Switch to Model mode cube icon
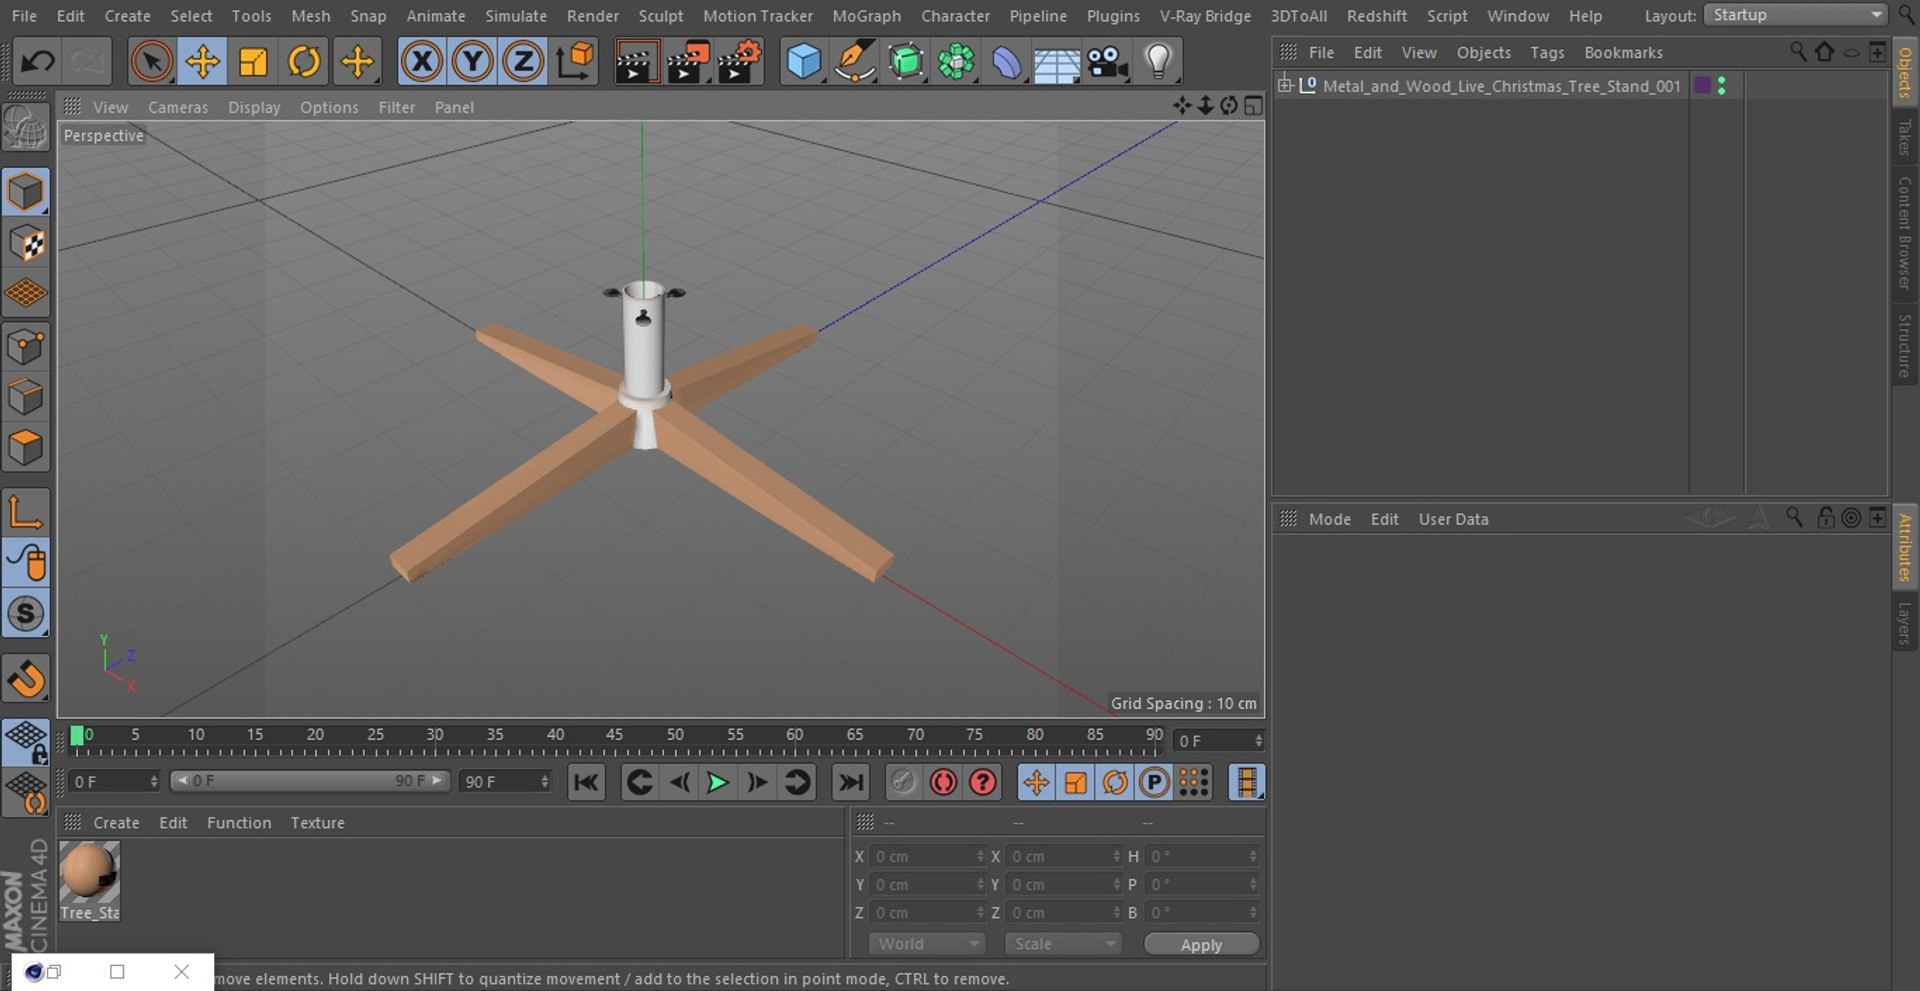The image size is (1920, 991). click(x=26, y=192)
